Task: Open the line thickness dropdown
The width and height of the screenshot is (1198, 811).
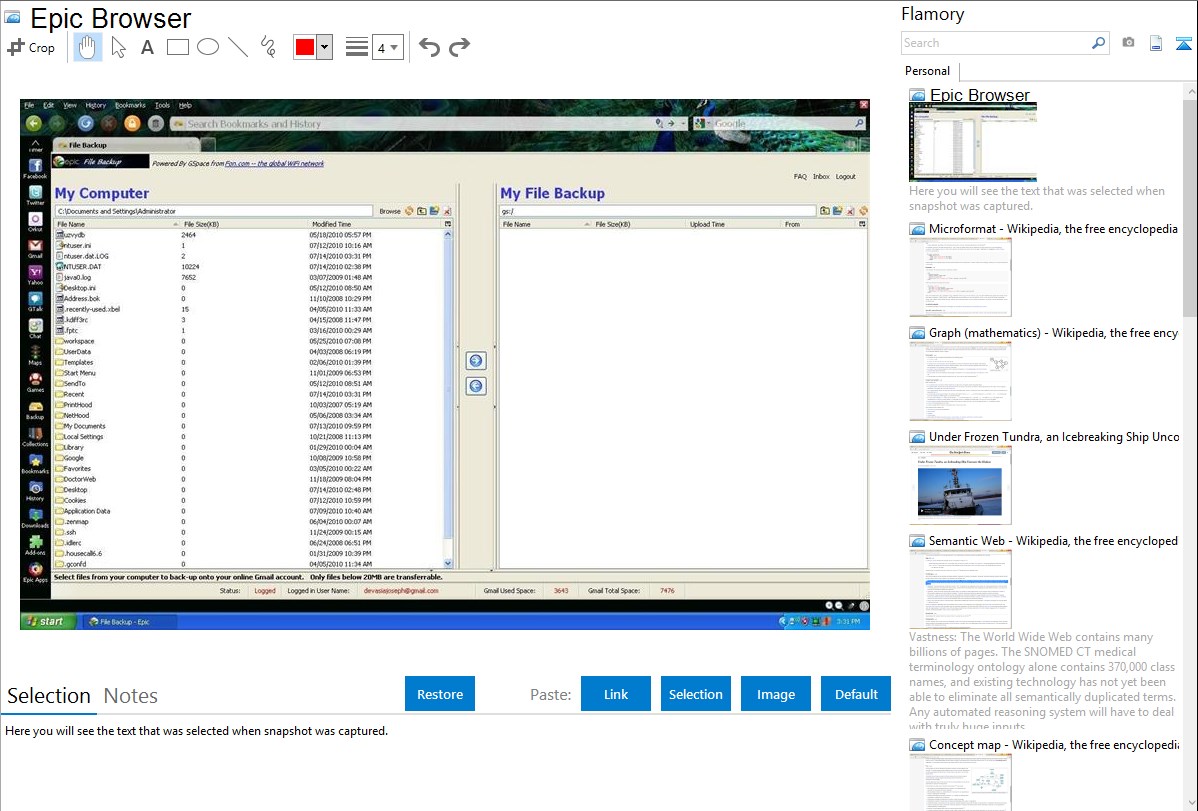Action: (387, 47)
